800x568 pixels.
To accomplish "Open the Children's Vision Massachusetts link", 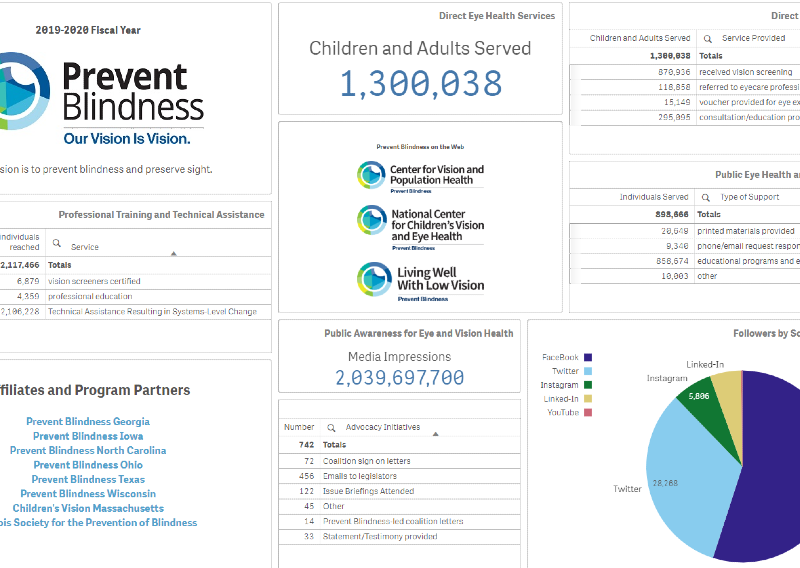I will pyautogui.click(x=88, y=508).
